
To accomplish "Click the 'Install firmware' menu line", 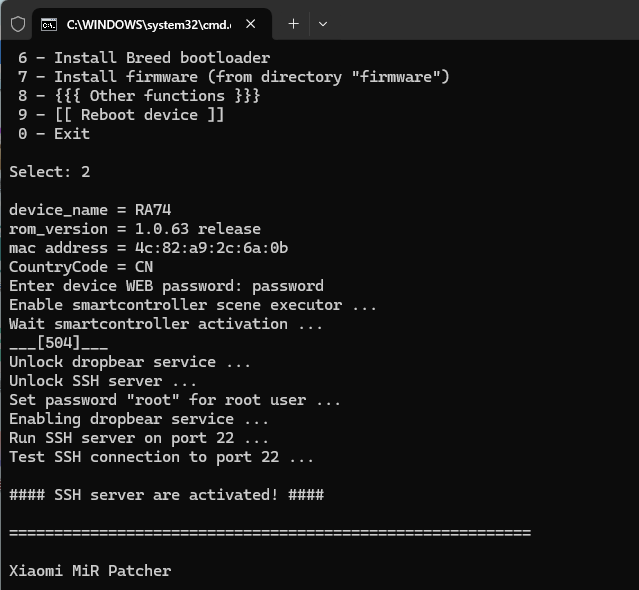I will tap(234, 77).
